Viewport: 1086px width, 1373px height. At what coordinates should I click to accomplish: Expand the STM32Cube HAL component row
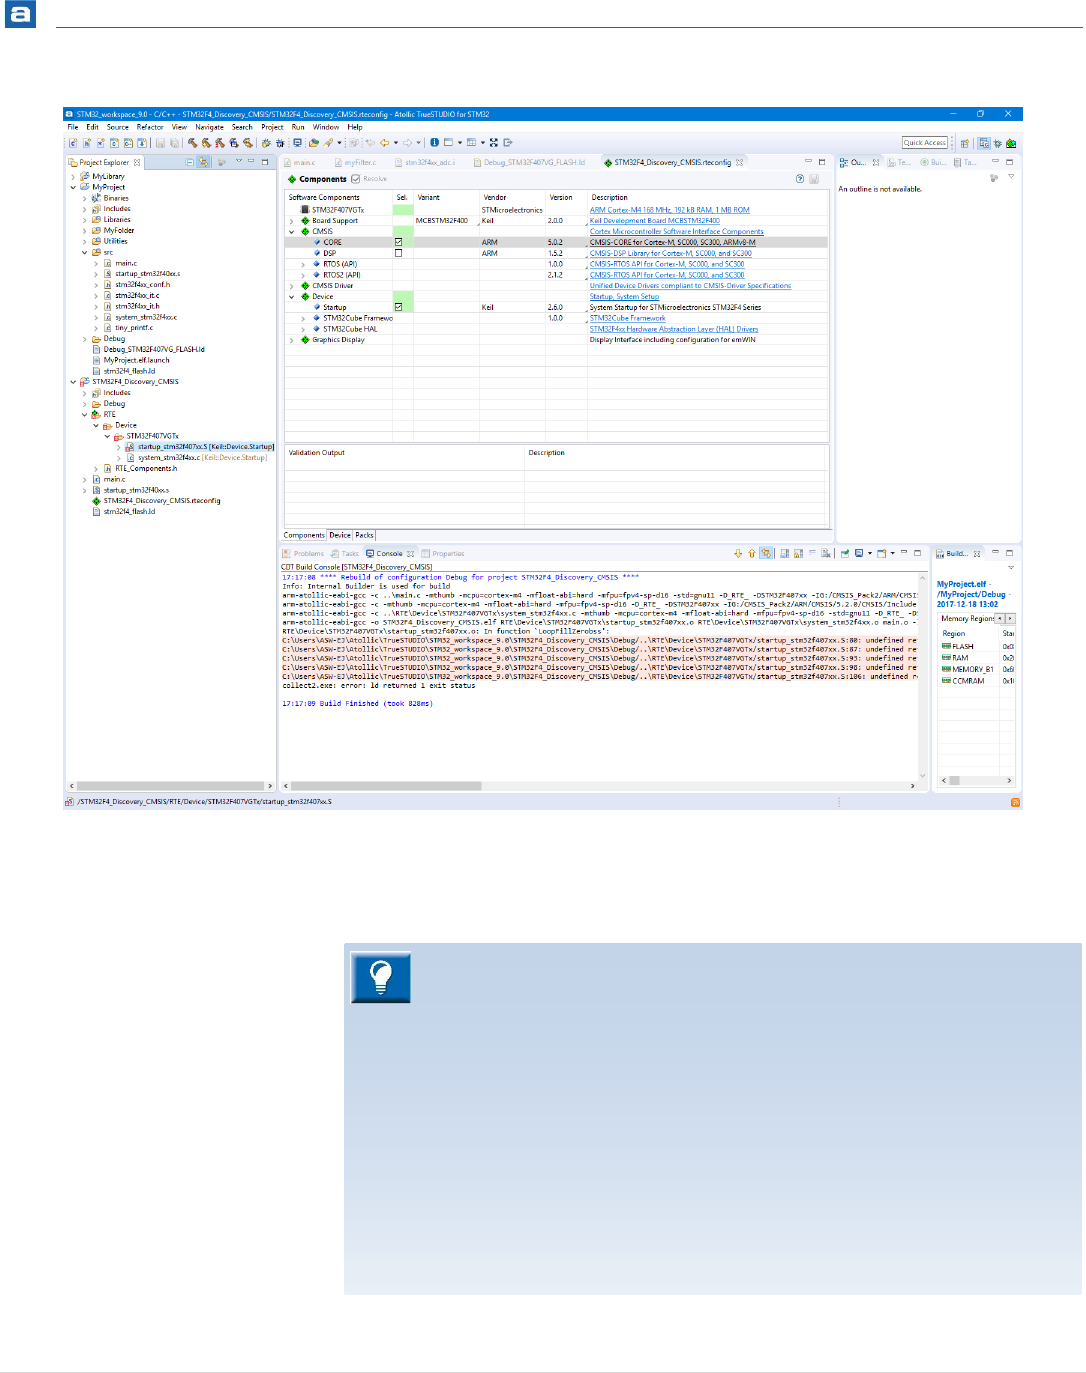303,329
